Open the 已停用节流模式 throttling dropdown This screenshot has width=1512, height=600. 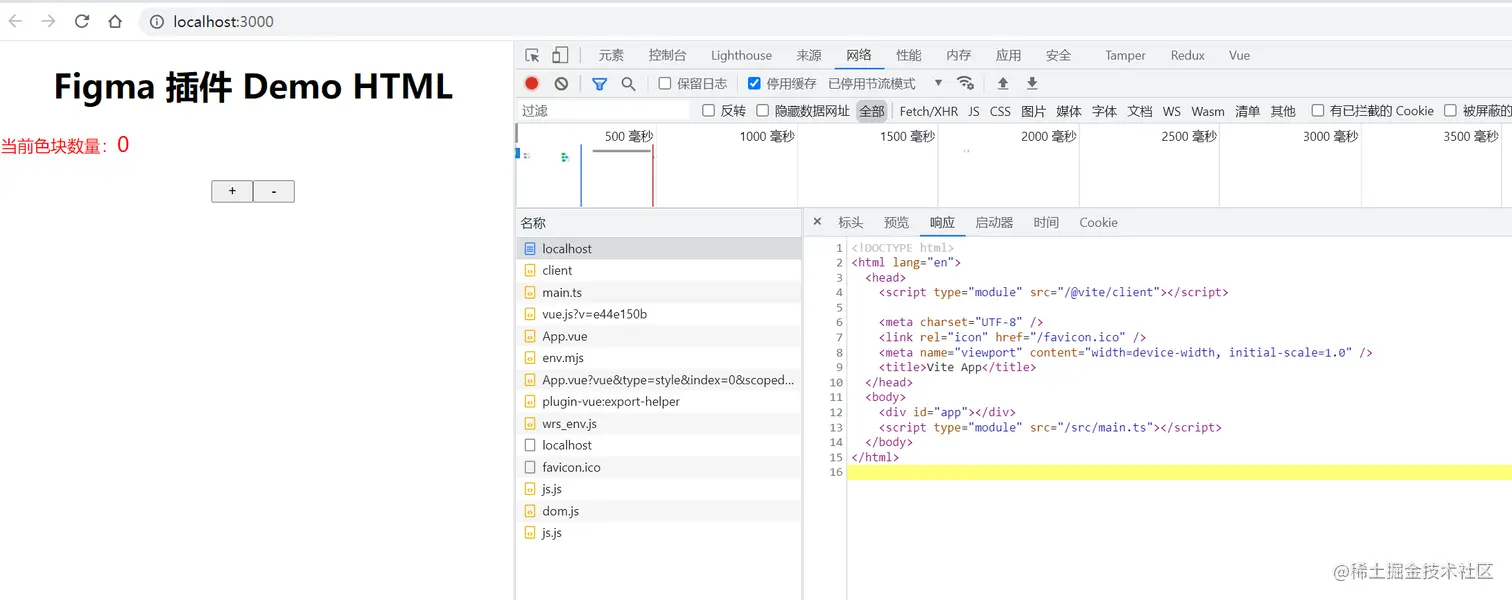click(886, 83)
